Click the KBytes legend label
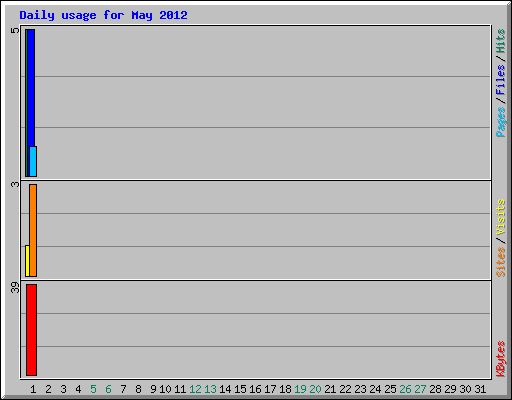The height and width of the screenshot is (400, 512). pos(500,359)
